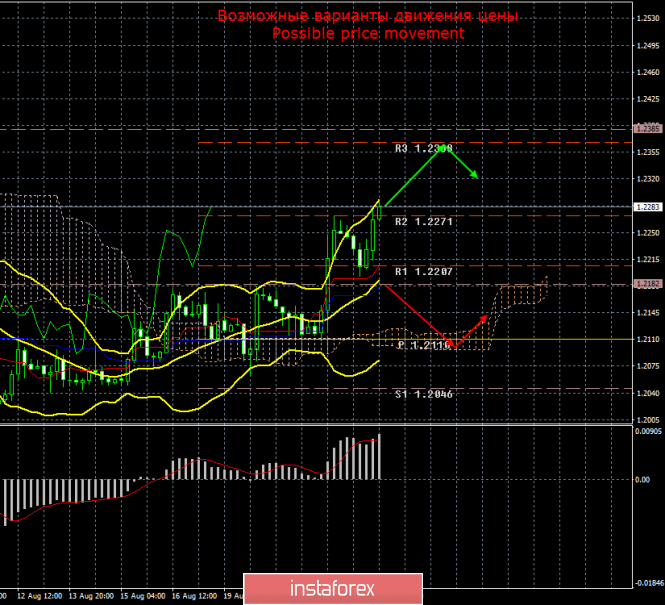Image resolution: width=665 pixels, height=605 pixels.
Task: Select the R1 1.2207 resistance label
Action: (424, 272)
